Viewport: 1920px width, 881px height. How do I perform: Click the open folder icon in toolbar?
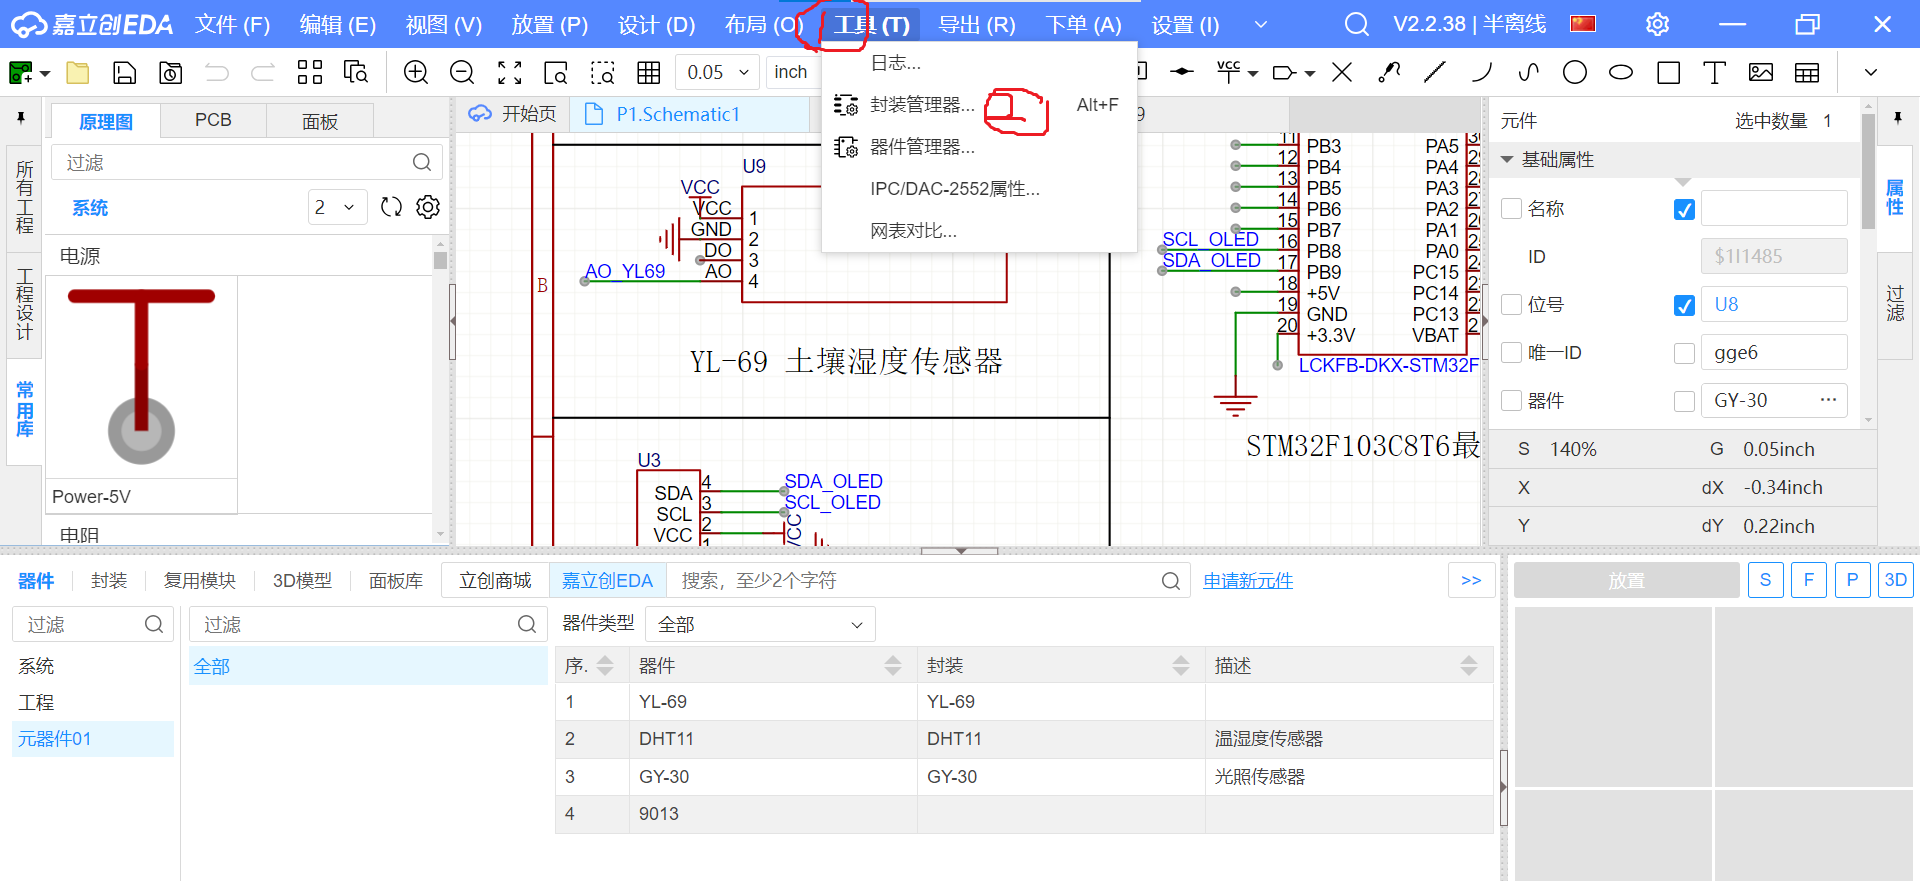click(78, 72)
